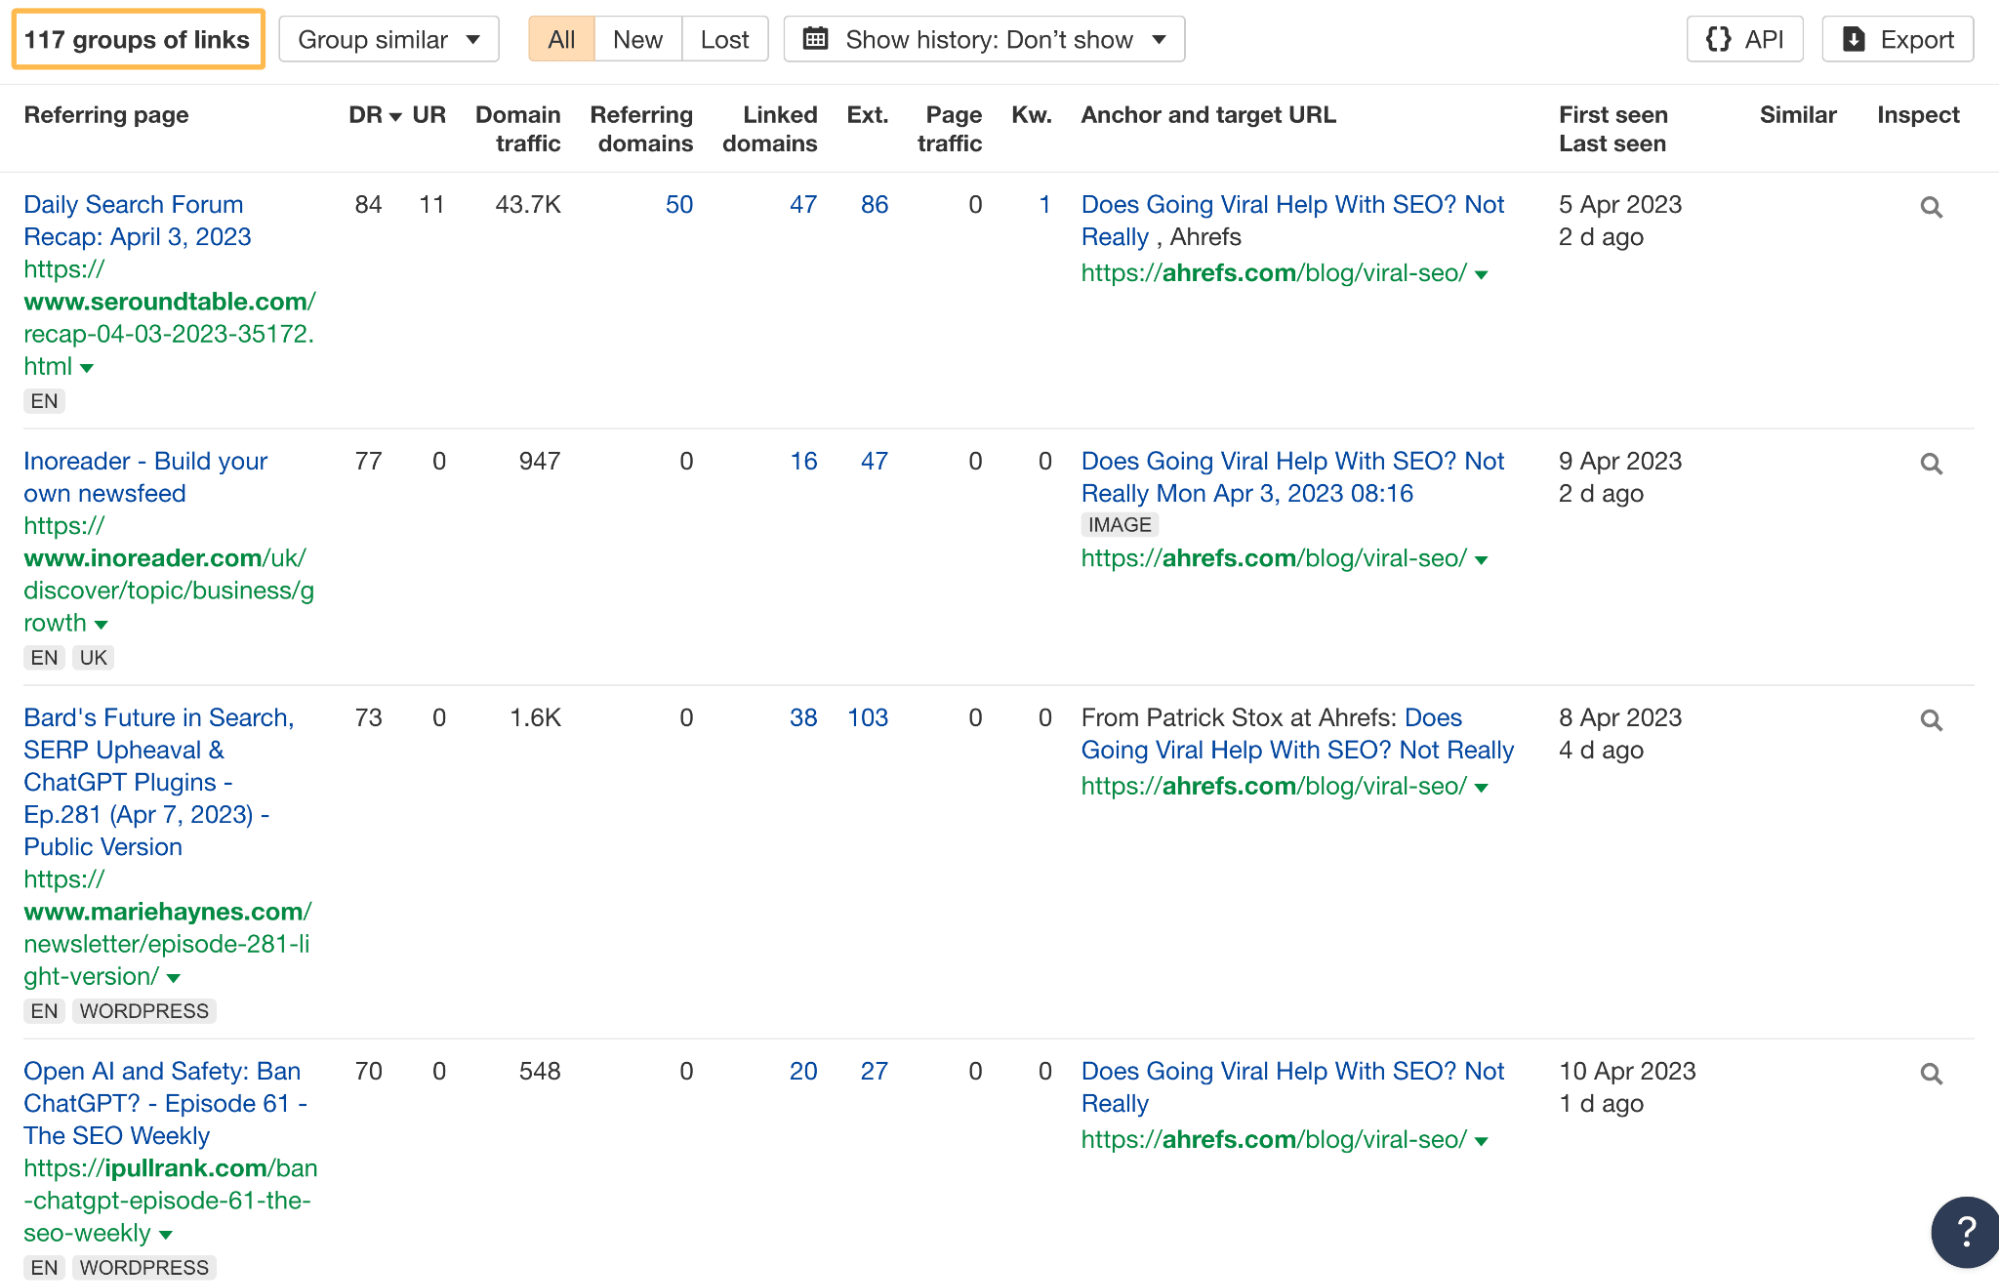Toggle DR column sort direction
This screenshot has height=1288, width=1999.
[394, 114]
